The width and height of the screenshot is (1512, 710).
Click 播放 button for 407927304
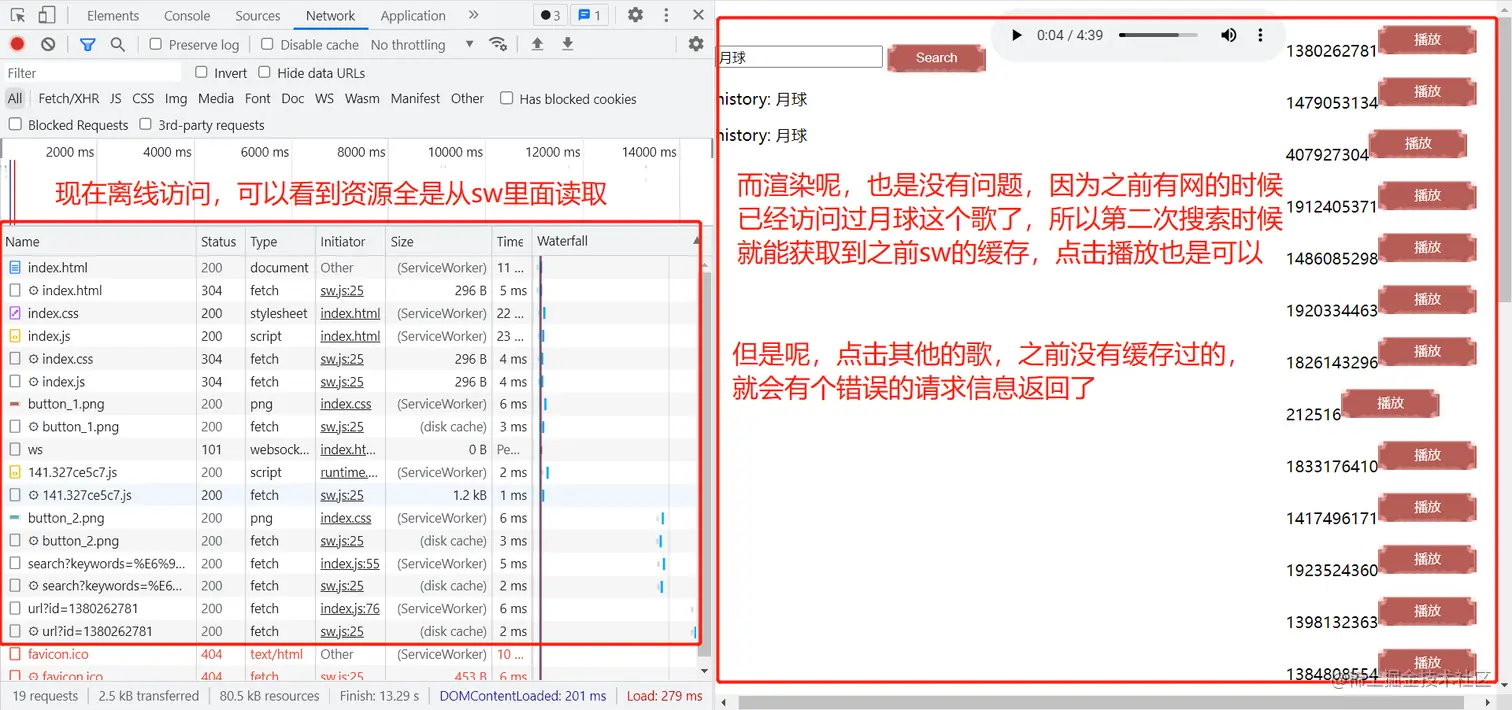tap(1418, 144)
